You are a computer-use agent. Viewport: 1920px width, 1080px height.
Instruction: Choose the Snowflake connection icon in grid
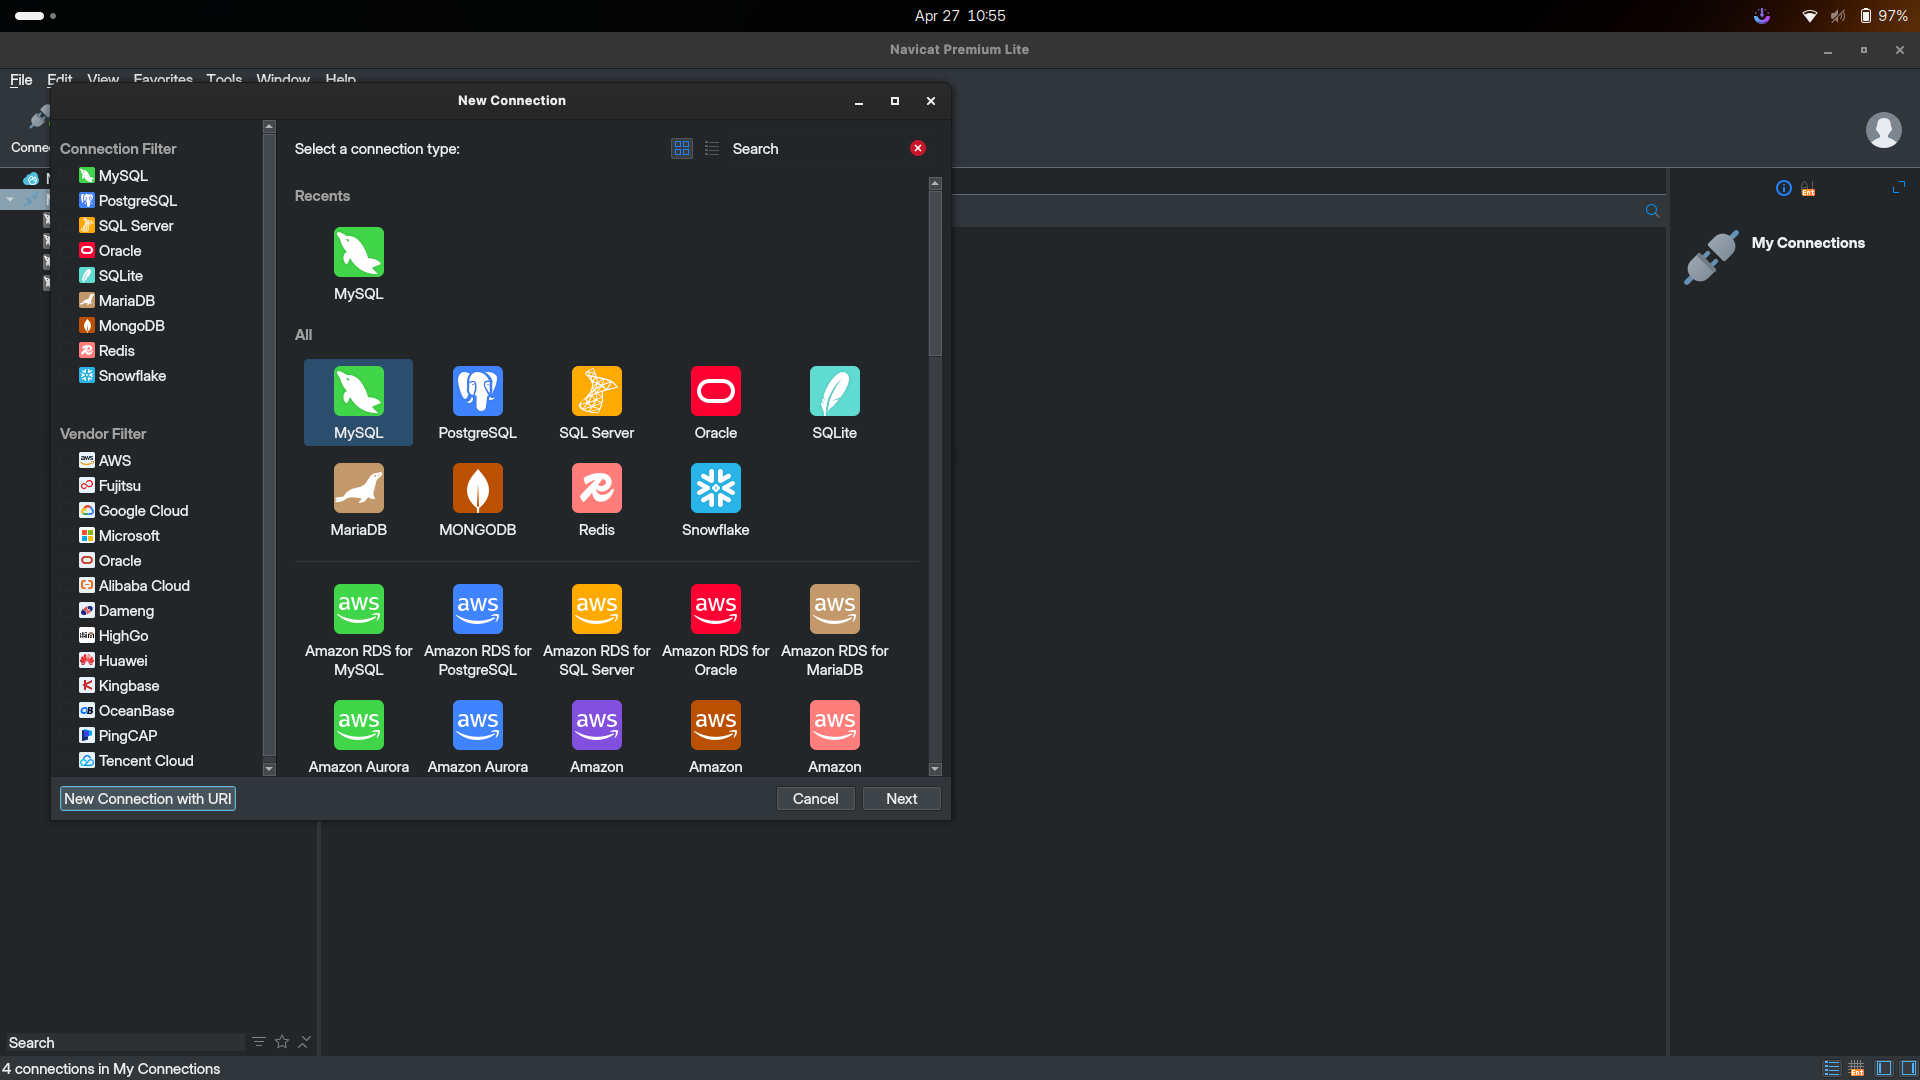point(715,488)
